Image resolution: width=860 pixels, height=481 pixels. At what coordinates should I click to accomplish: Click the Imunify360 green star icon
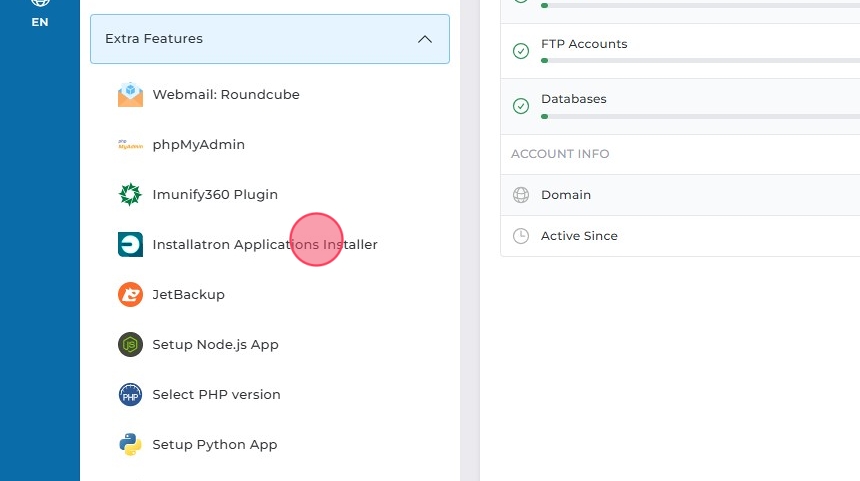[x=130, y=195]
